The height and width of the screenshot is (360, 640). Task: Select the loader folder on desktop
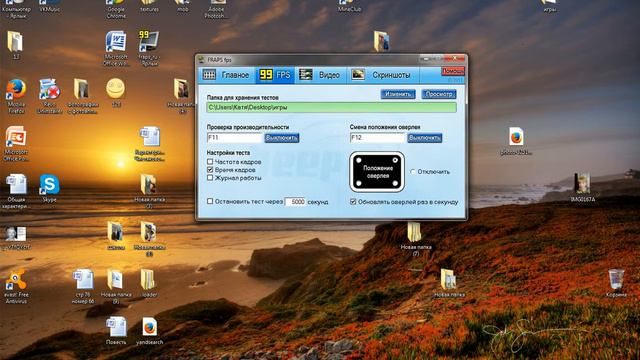[148, 283]
